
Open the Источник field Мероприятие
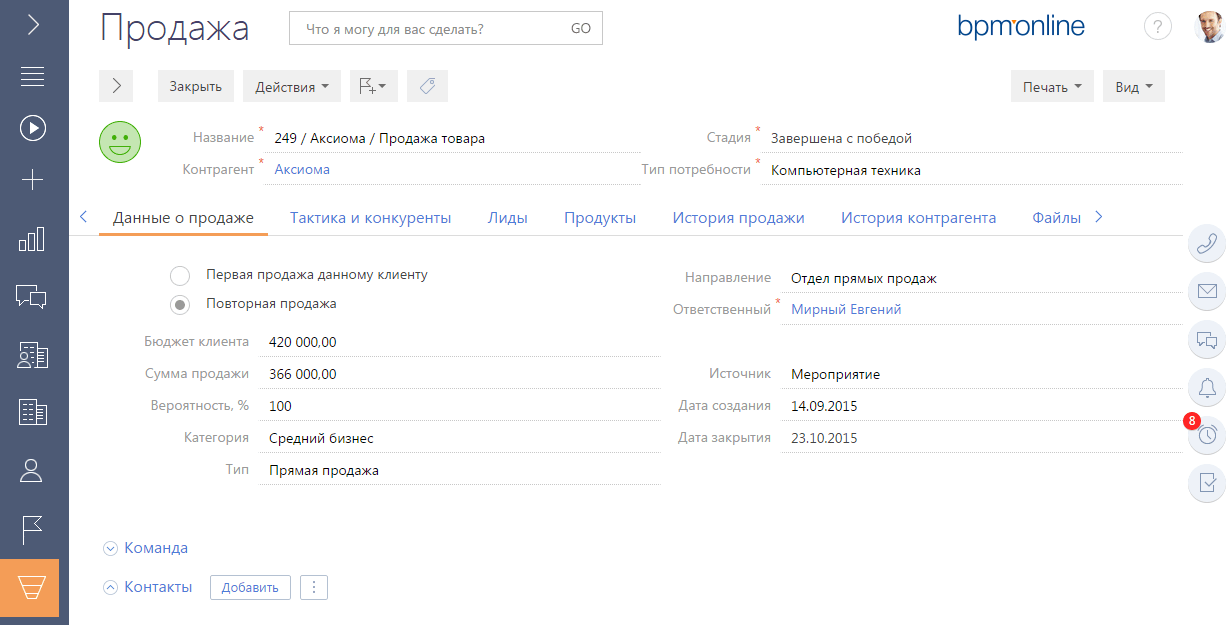click(x=981, y=374)
